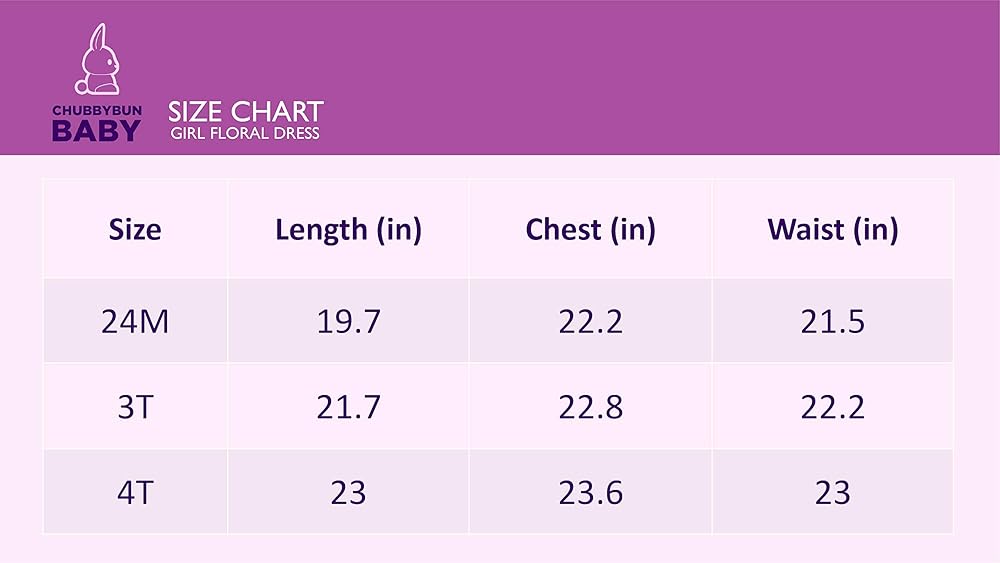The height and width of the screenshot is (563, 1000).
Task: Click the 4T size row label
Action: [135, 492]
